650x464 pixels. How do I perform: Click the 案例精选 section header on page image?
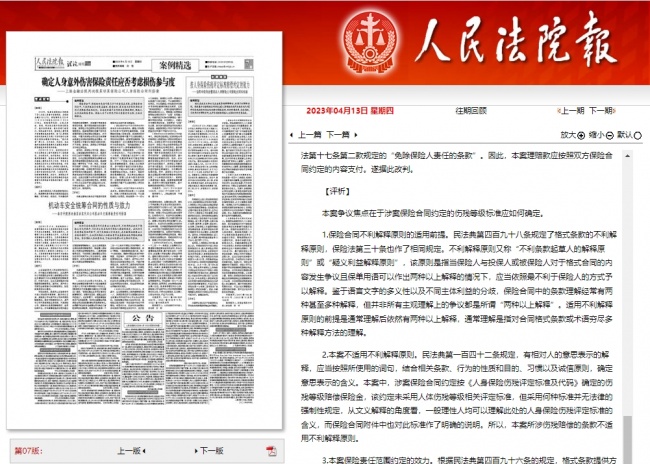[175, 65]
